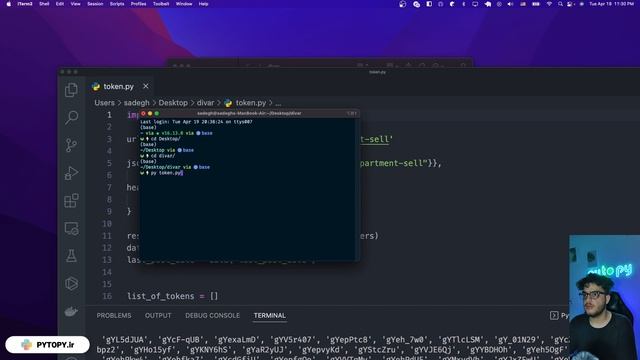Open the Search view in the activity bar
The width and height of the screenshot is (640, 360).
(x=71, y=118)
